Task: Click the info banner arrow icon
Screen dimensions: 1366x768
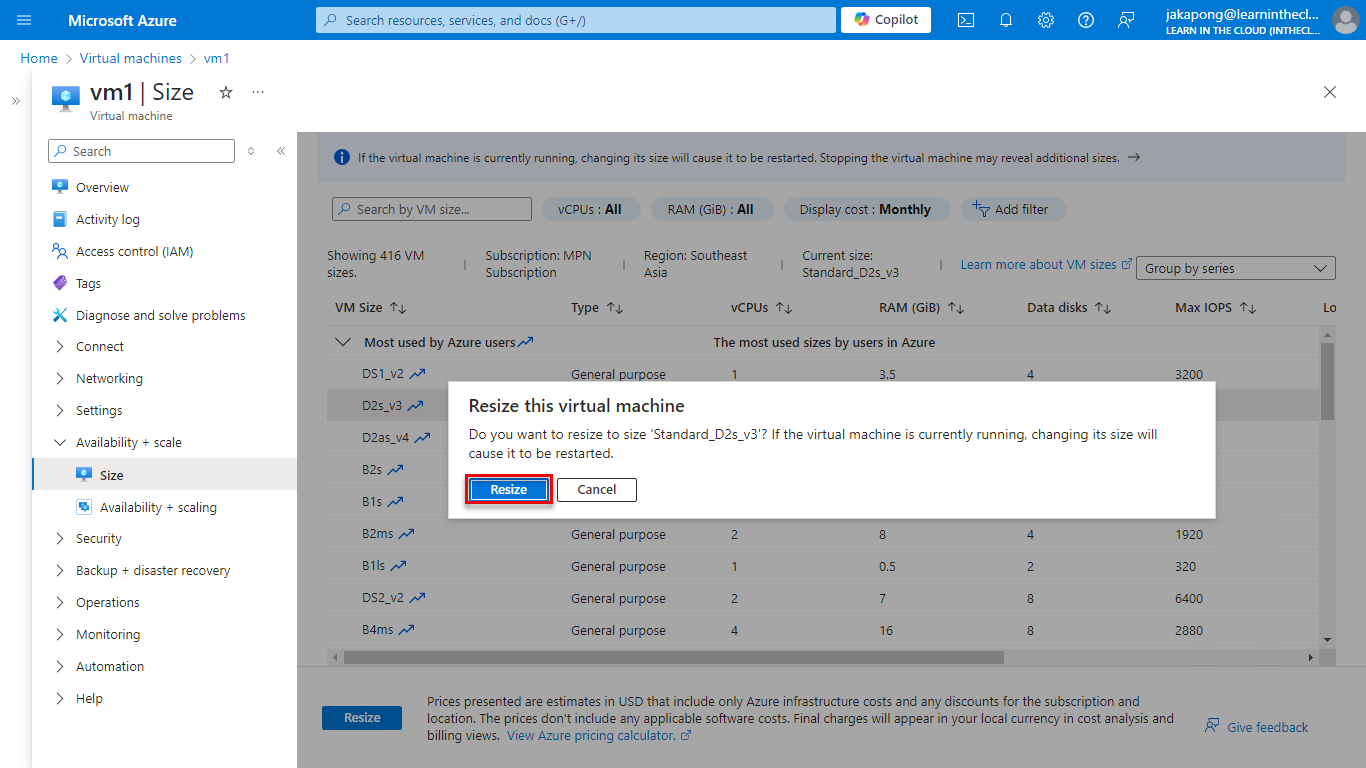Action: (x=1134, y=158)
